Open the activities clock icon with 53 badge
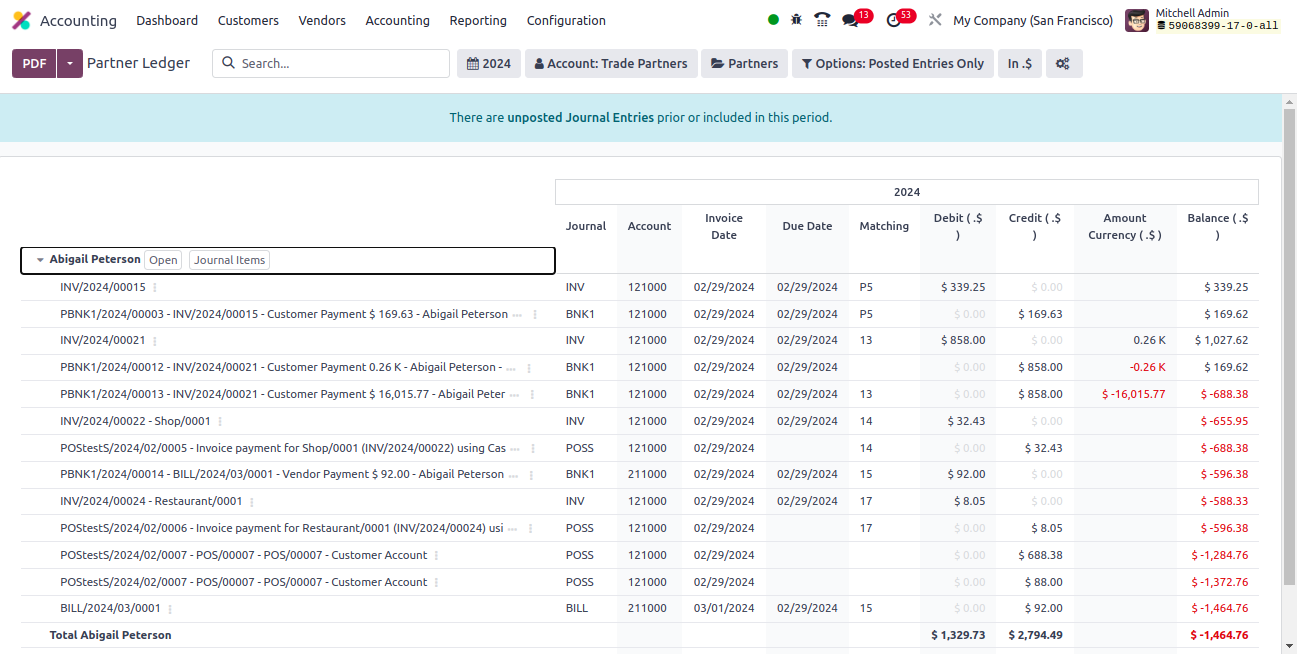This screenshot has width=1297, height=654. (893, 20)
